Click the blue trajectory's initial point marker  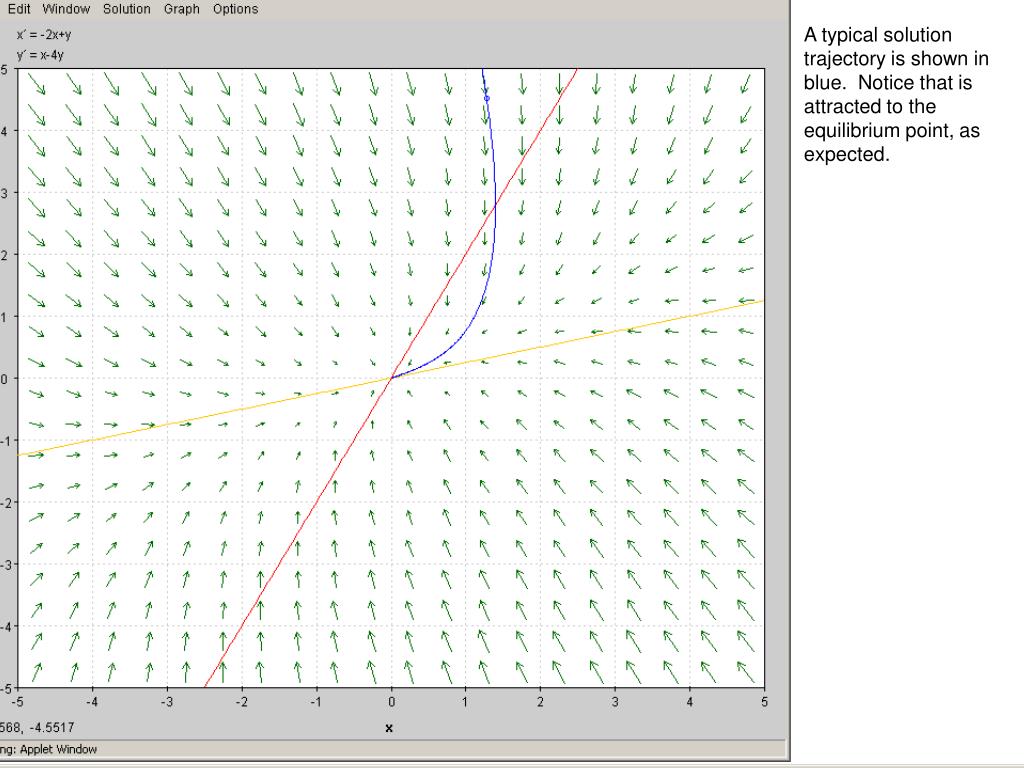pyautogui.click(x=487, y=99)
